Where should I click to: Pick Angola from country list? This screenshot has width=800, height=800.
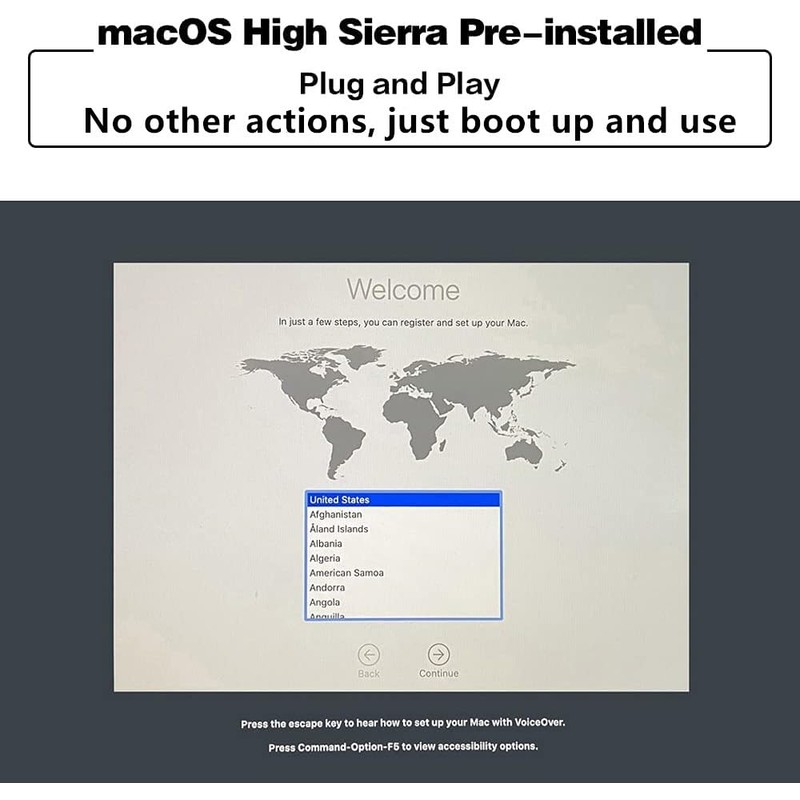tap(403, 602)
